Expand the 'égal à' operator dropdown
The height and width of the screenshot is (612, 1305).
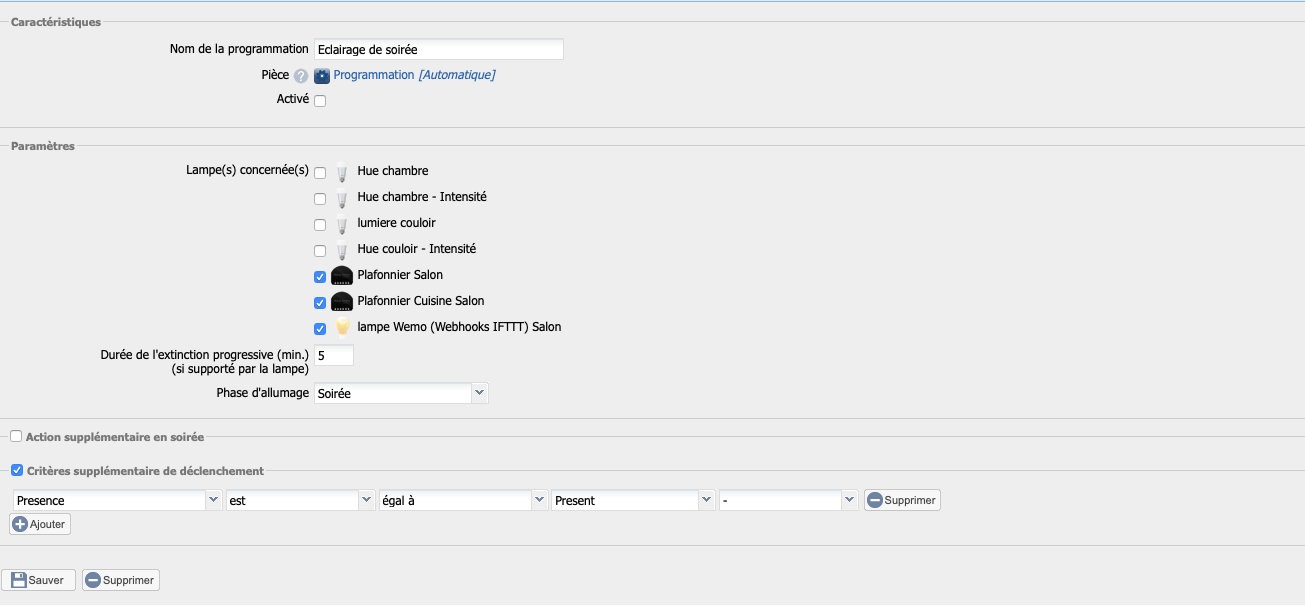coord(463,500)
